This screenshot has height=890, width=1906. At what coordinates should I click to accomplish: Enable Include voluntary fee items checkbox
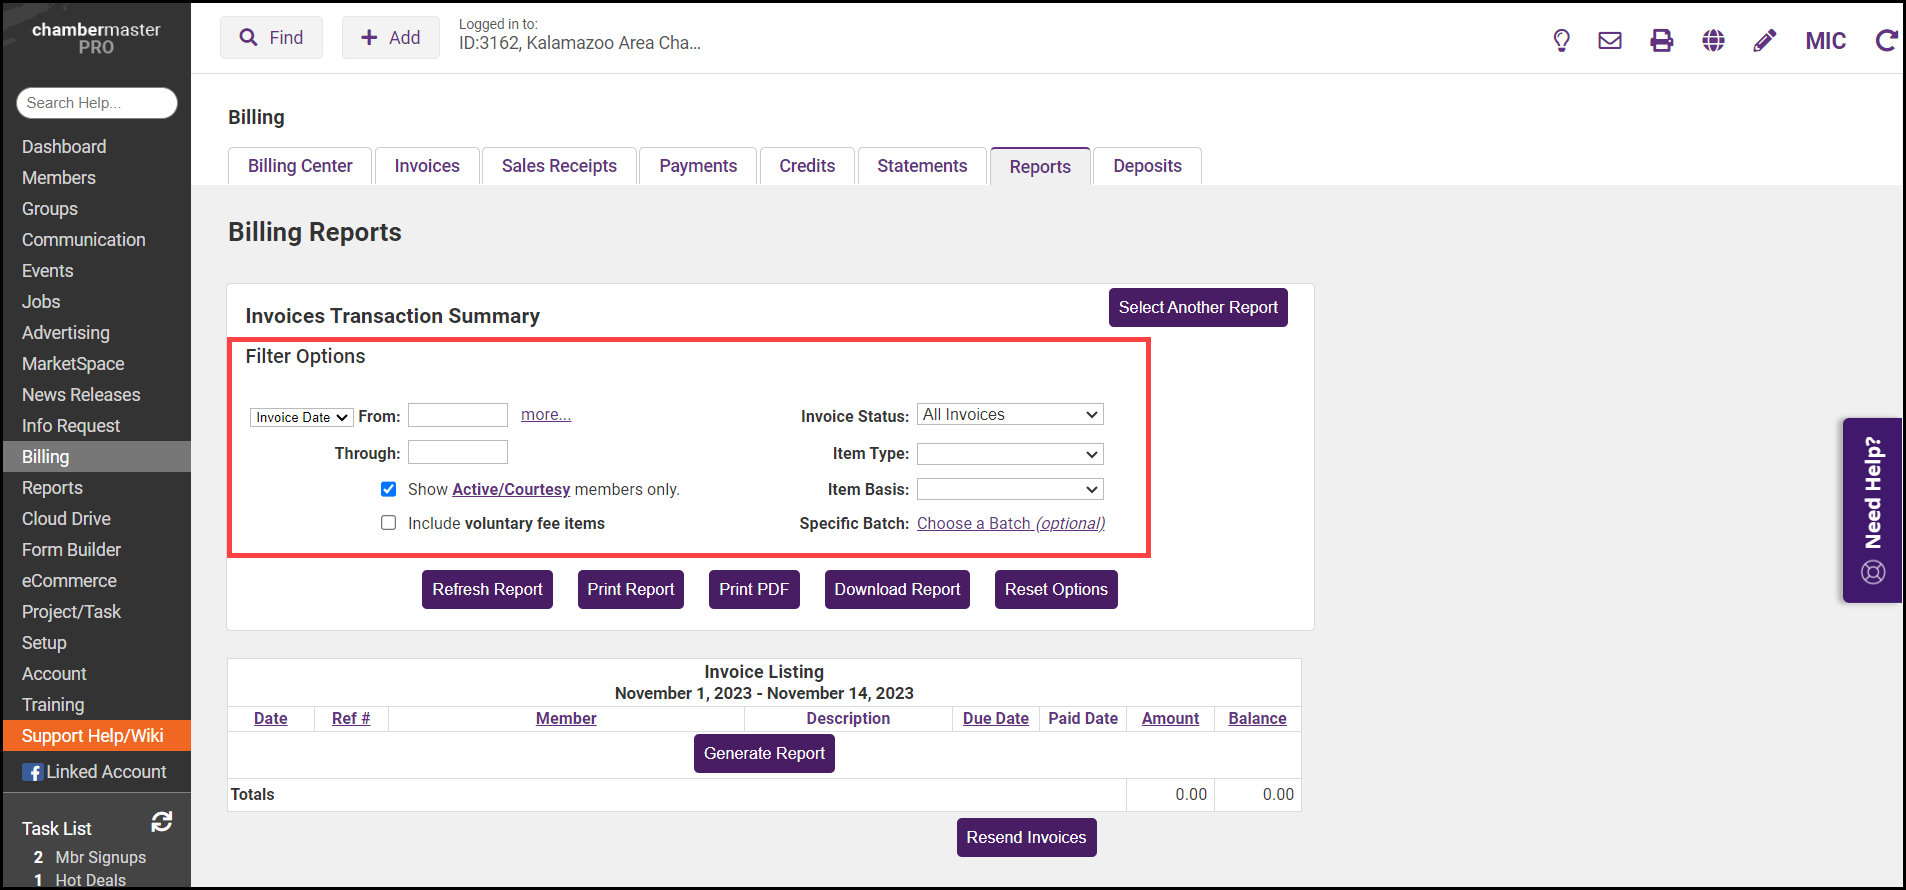[x=388, y=523]
